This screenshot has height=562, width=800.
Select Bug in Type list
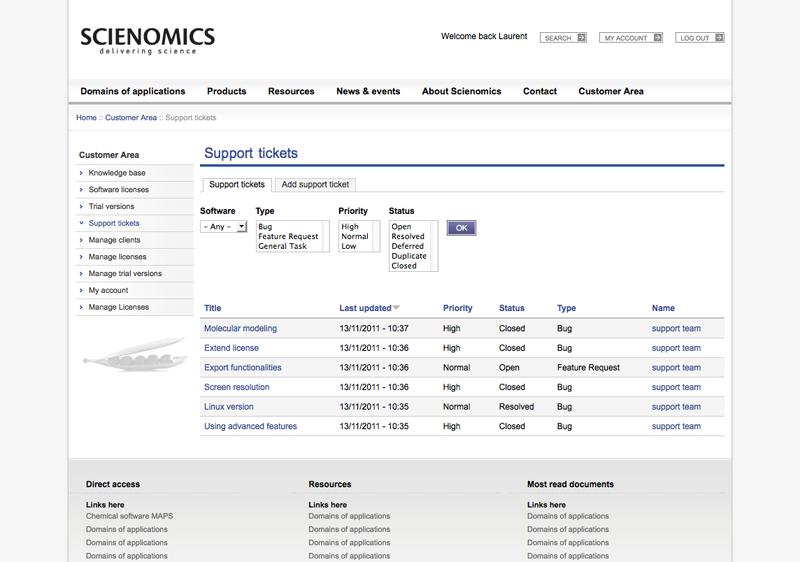[265, 226]
